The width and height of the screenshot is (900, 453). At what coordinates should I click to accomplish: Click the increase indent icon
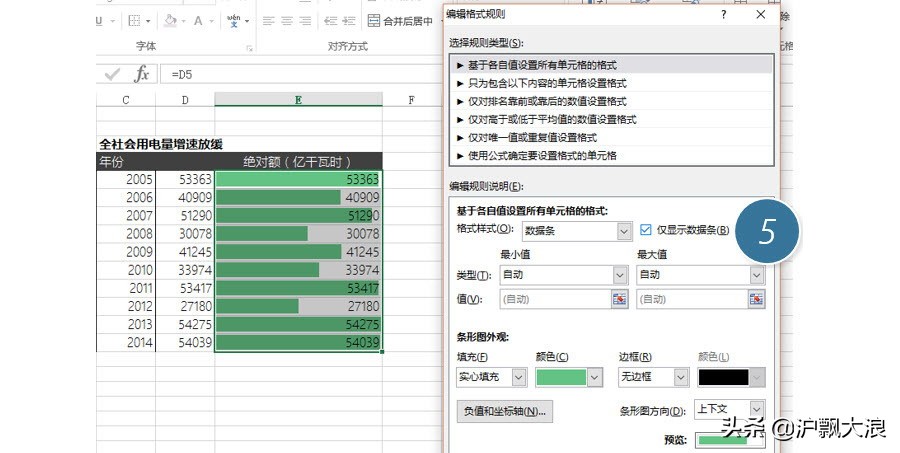click(349, 21)
